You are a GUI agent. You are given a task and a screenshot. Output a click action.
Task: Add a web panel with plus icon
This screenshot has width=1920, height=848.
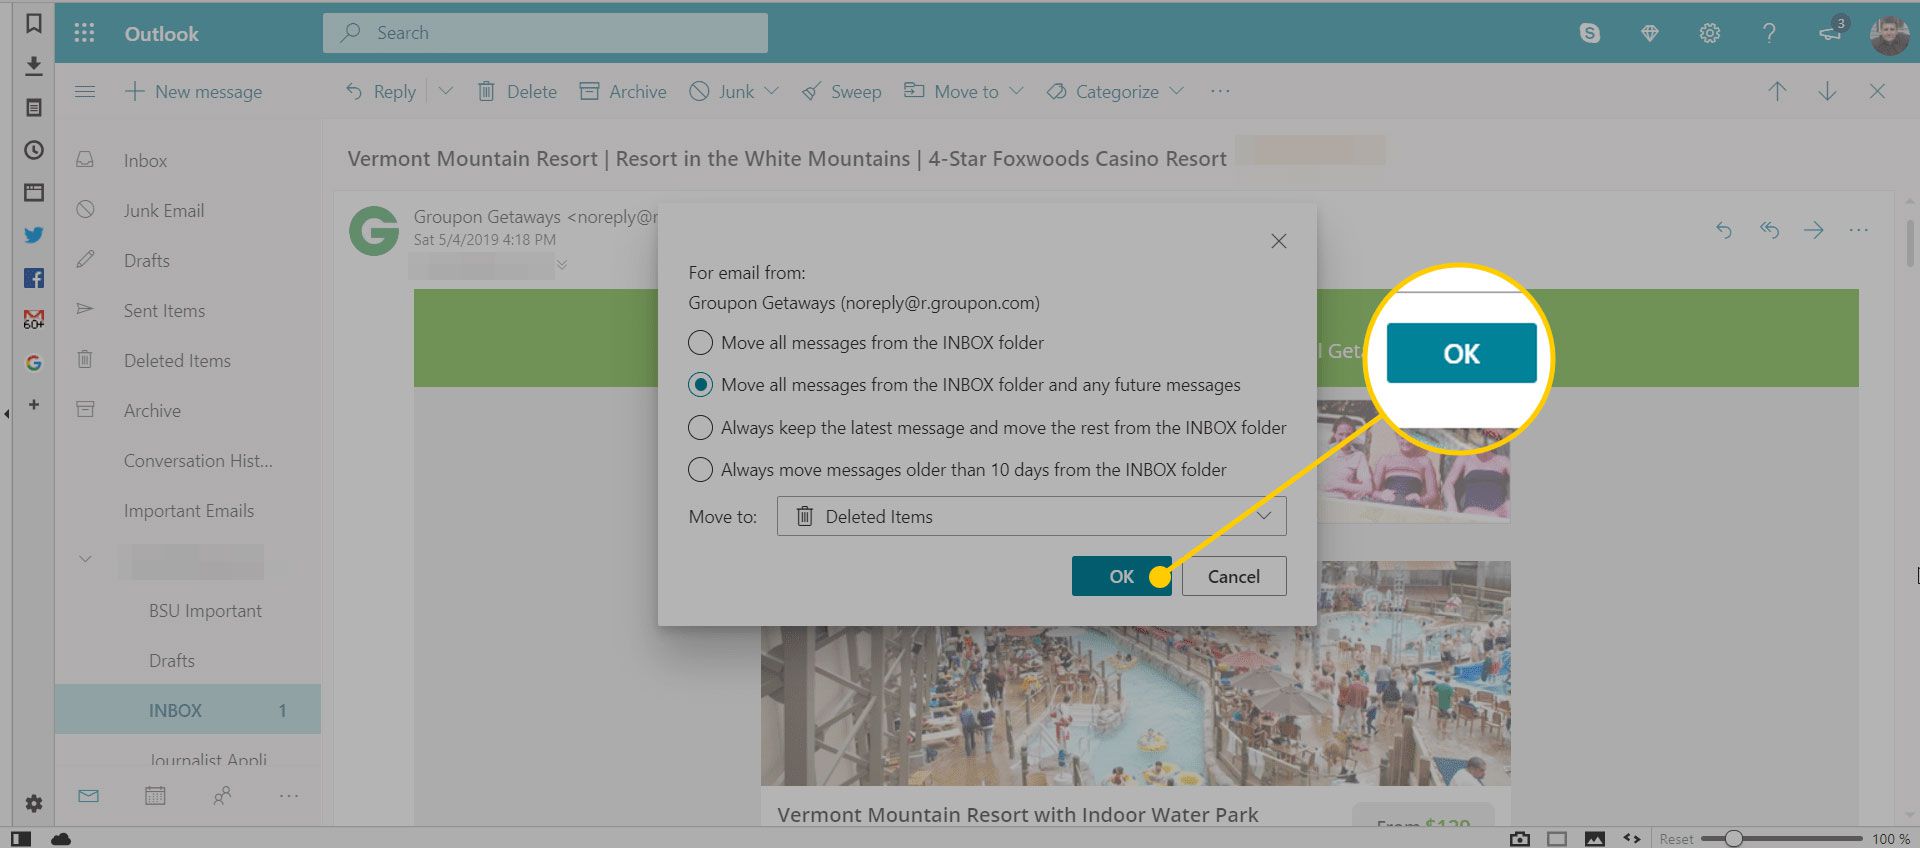(x=34, y=404)
